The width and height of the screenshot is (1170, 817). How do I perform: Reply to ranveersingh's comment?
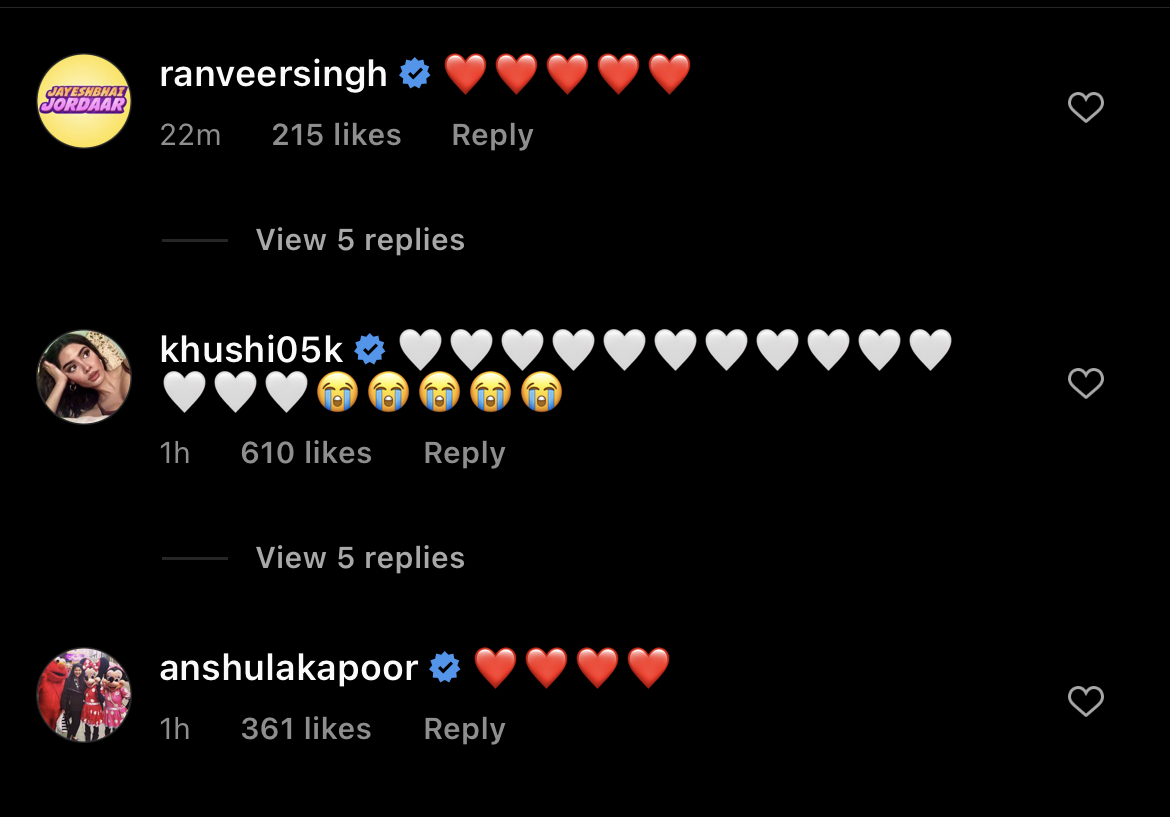coord(492,135)
